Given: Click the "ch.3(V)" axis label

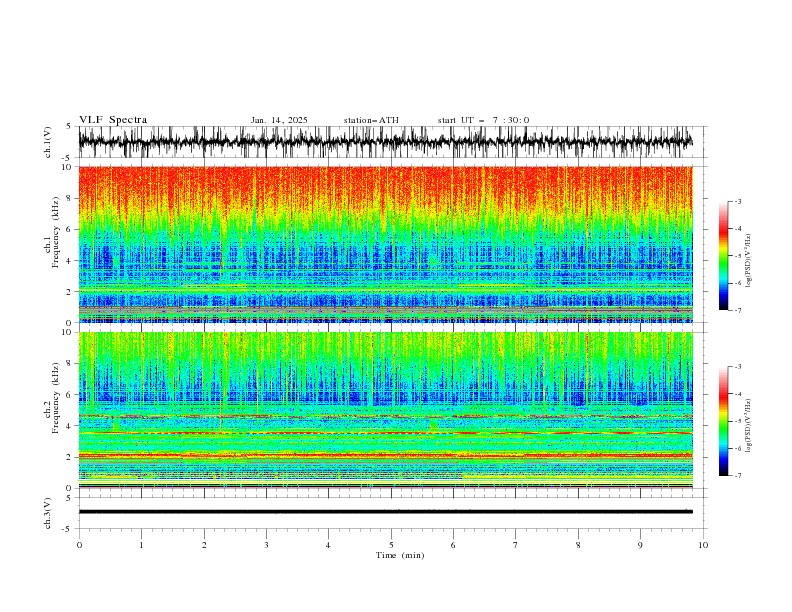Looking at the screenshot, I should coord(48,513).
